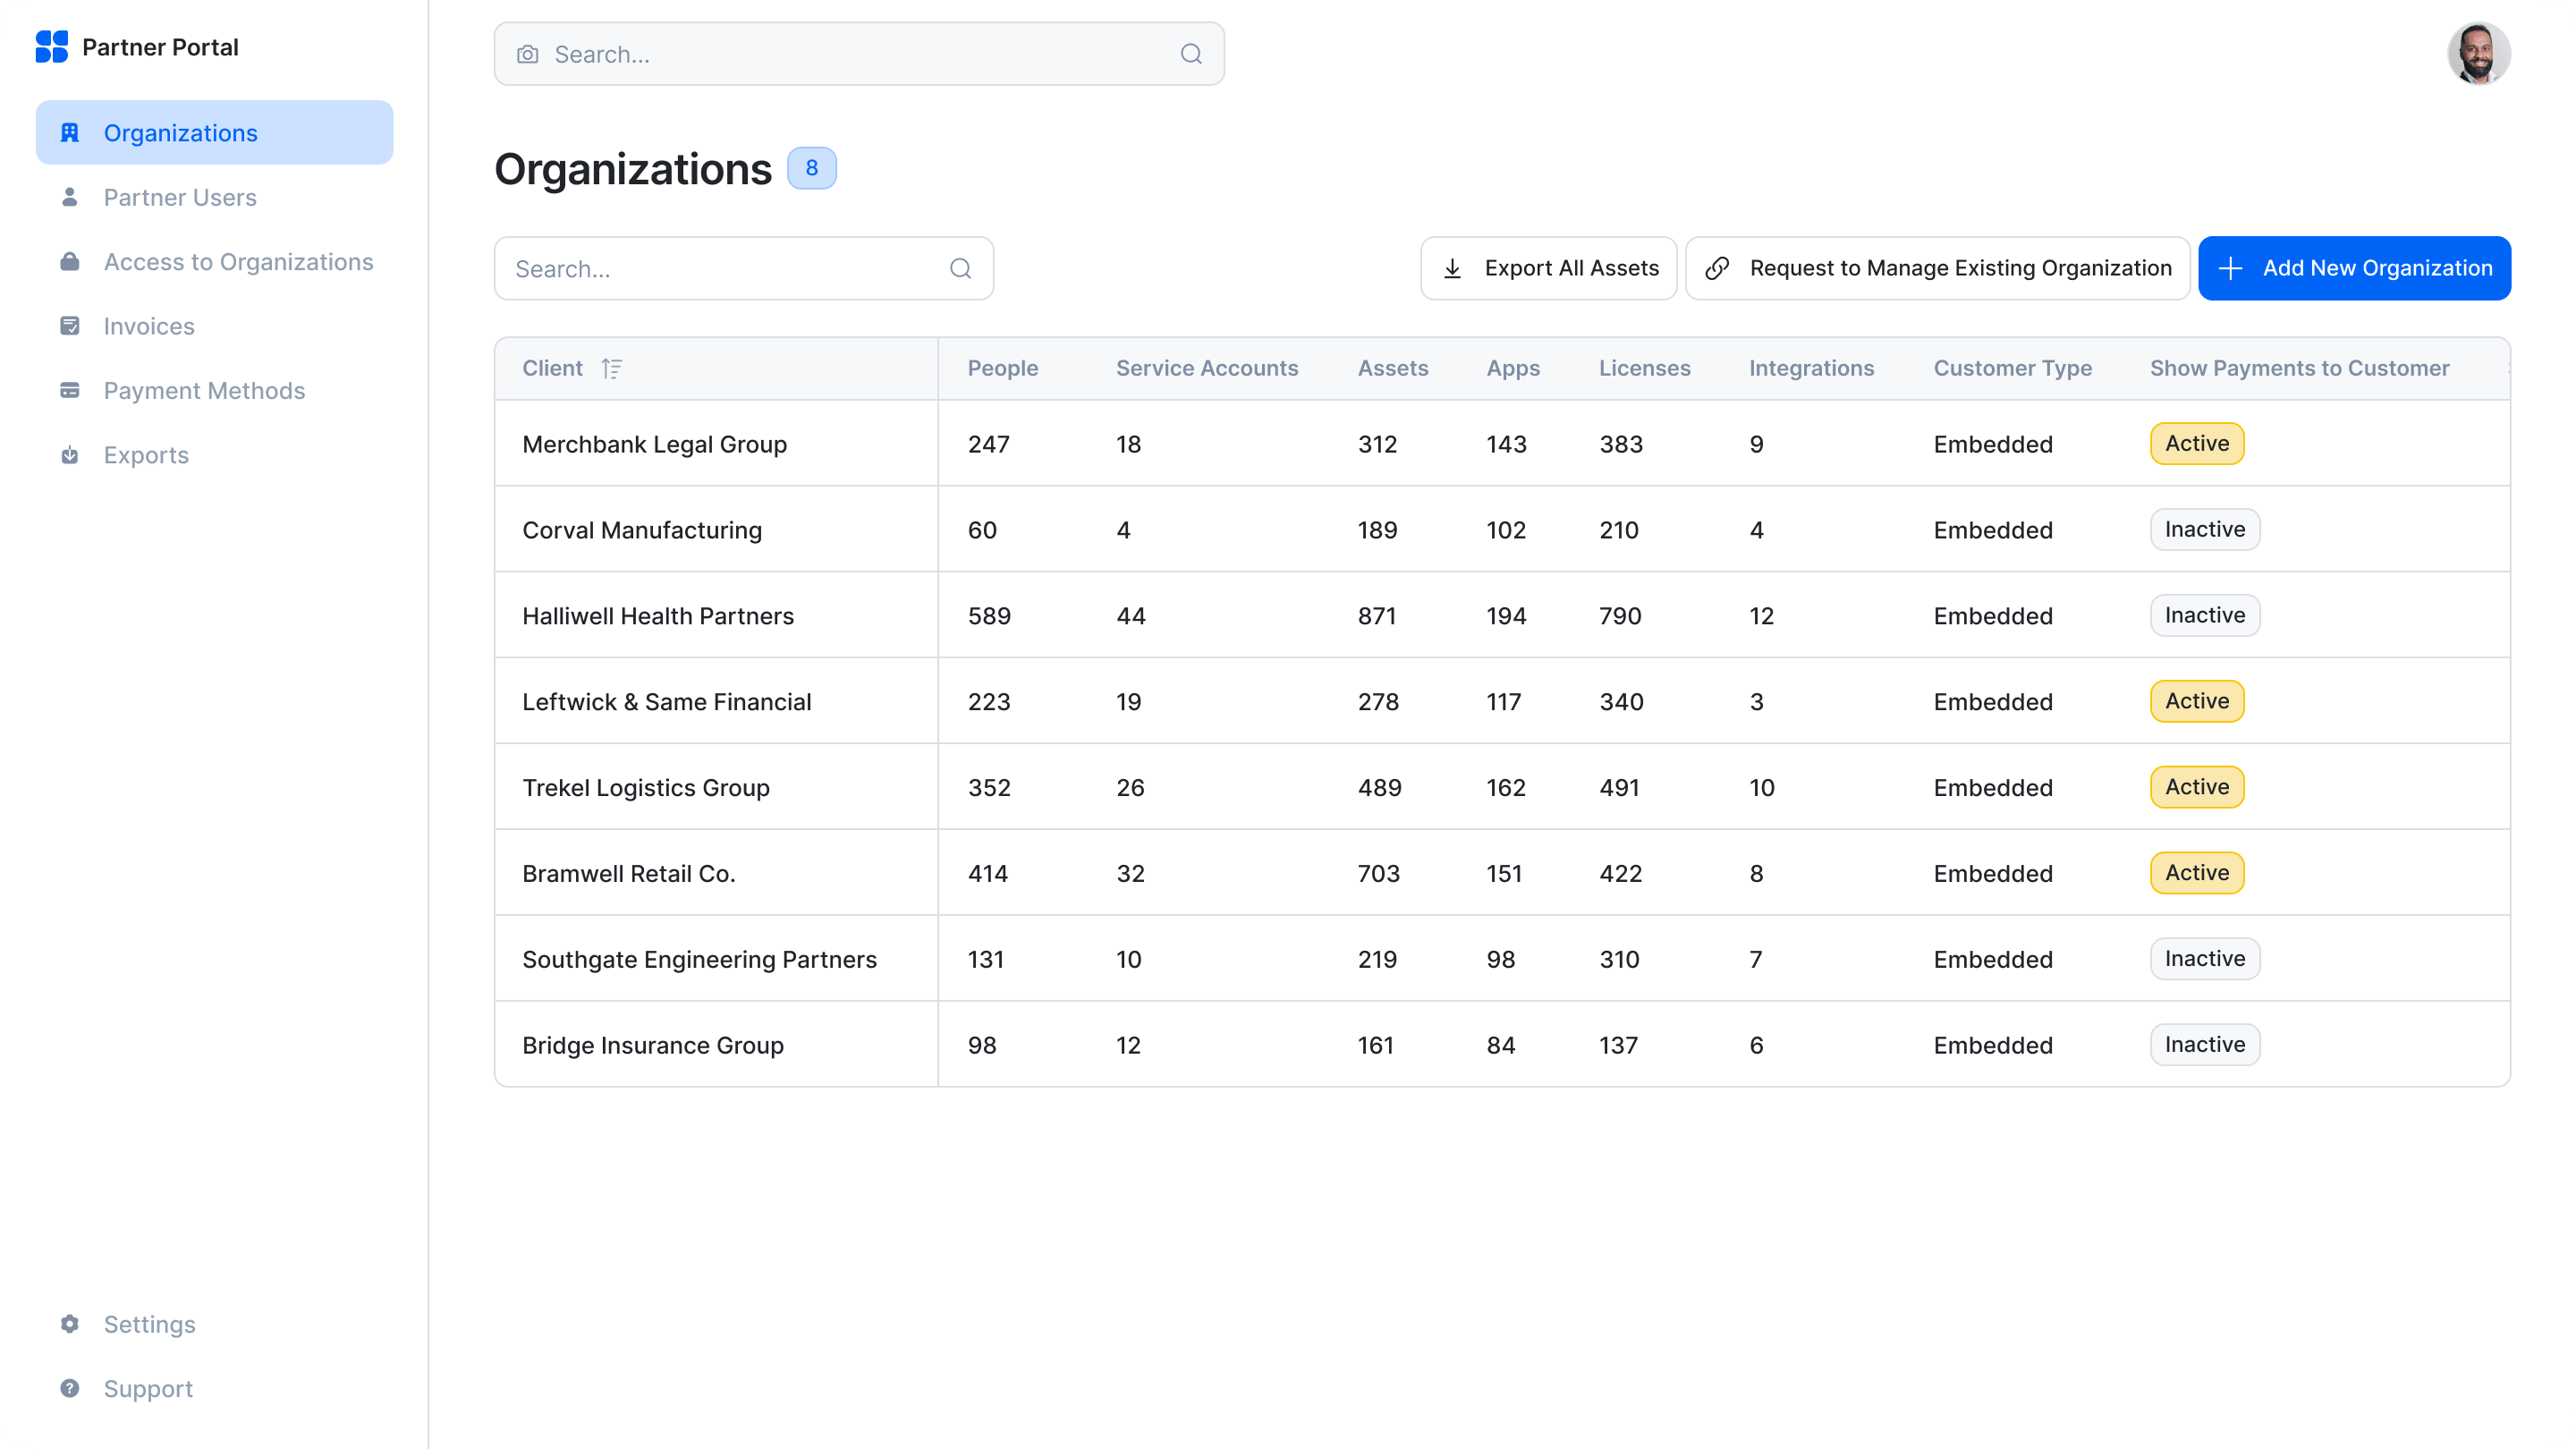This screenshot has height=1449, width=2576.
Task: Toggle Active badge for Merchbank Legal Group
Action: pyautogui.click(x=2197, y=443)
